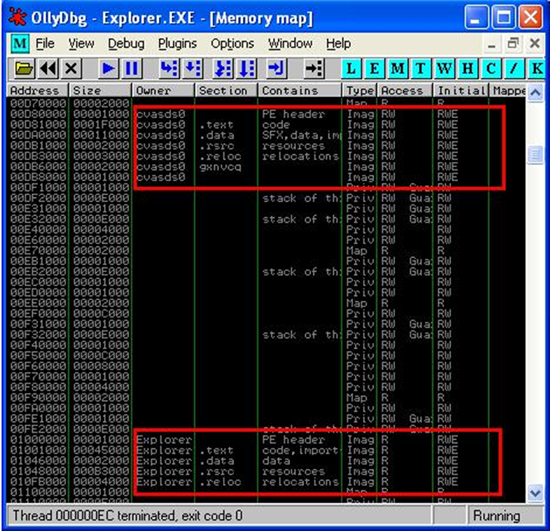Click the OllyDbg title bar application icon

[18, 18]
